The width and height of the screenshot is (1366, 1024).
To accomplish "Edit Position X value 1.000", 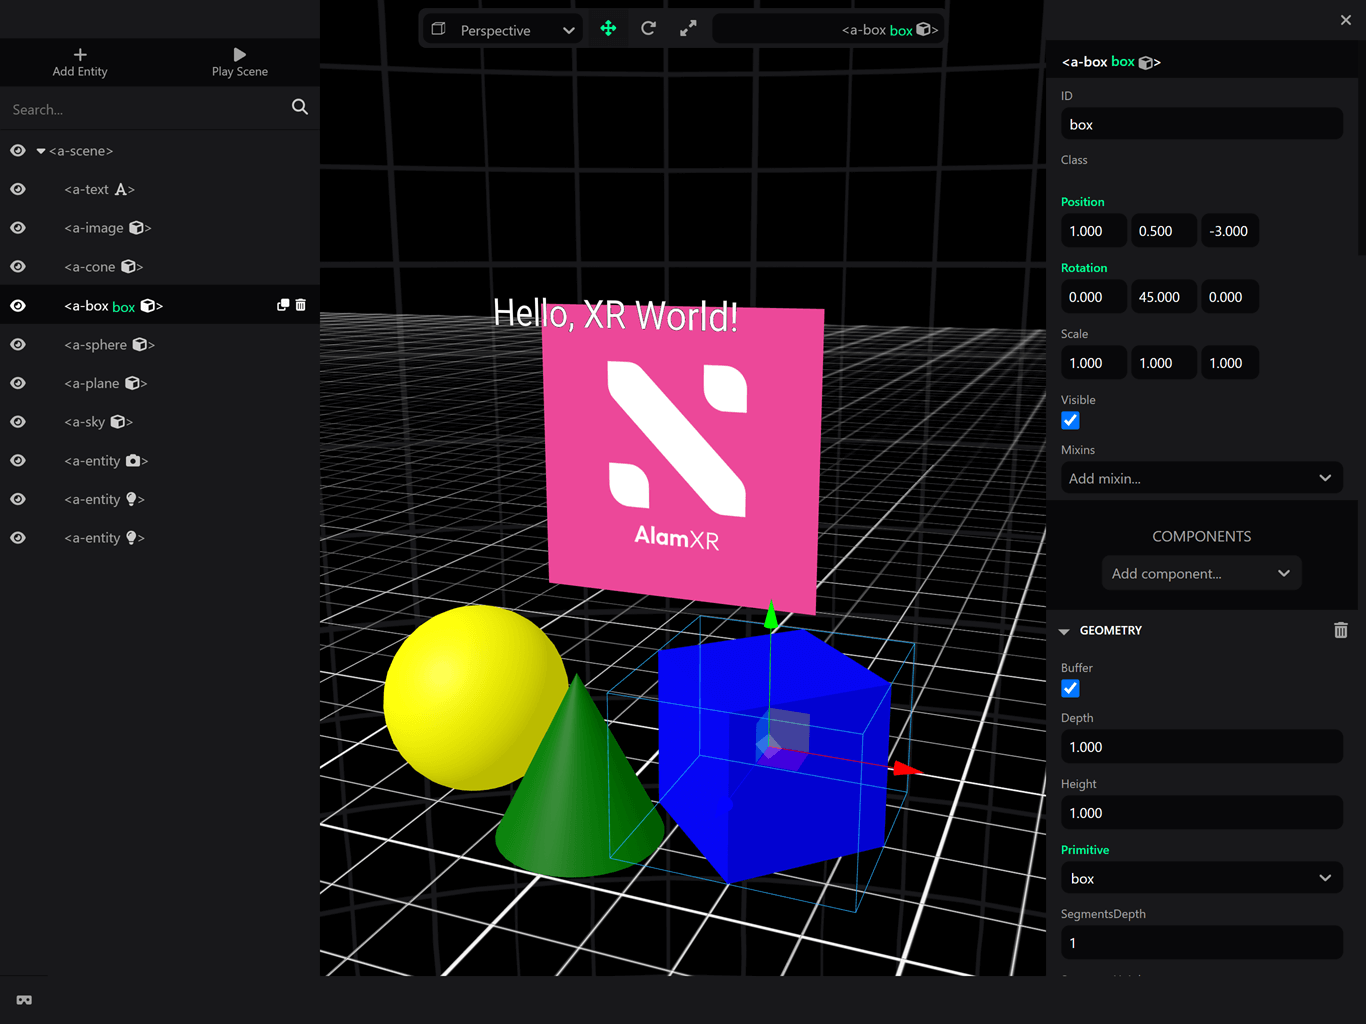I will pyautogui.click(x=1093, y=231).
